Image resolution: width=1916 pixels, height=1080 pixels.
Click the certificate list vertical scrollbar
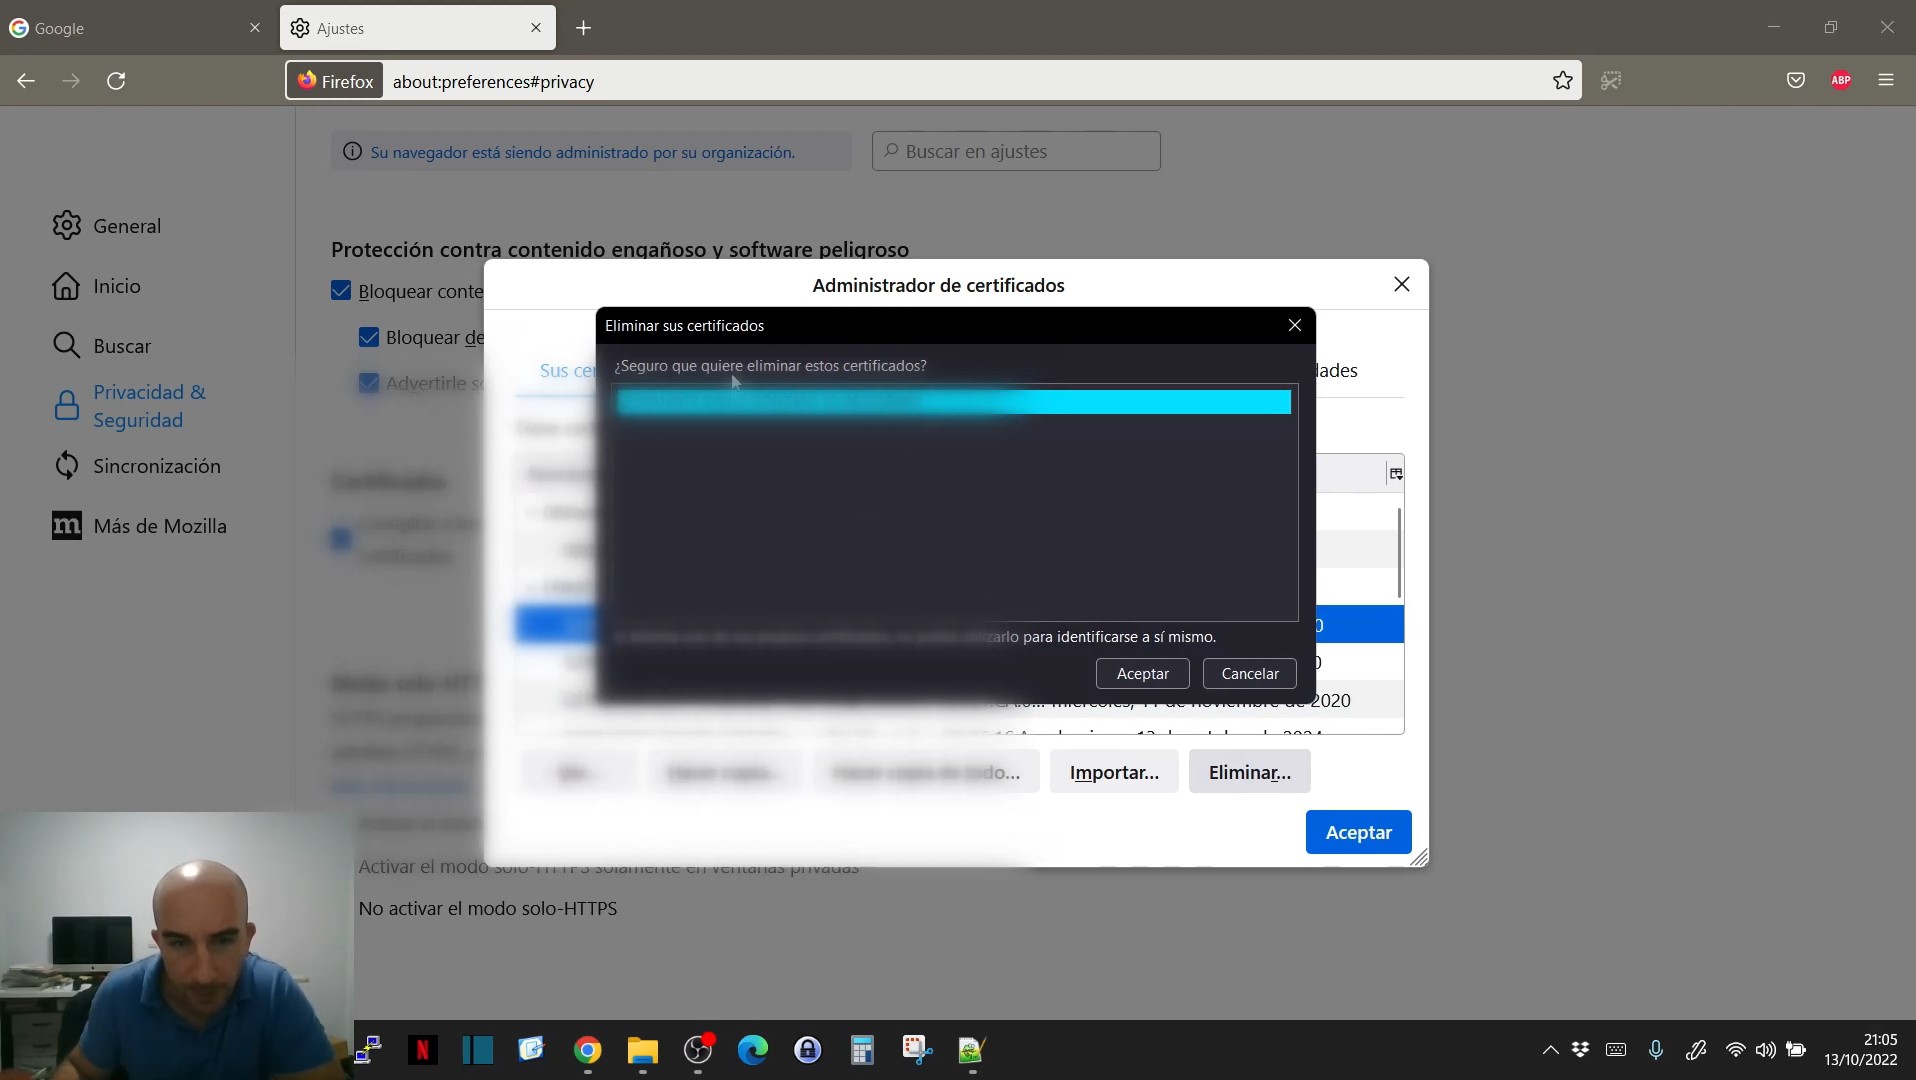pyautogui.click(x=1399, y=553)
